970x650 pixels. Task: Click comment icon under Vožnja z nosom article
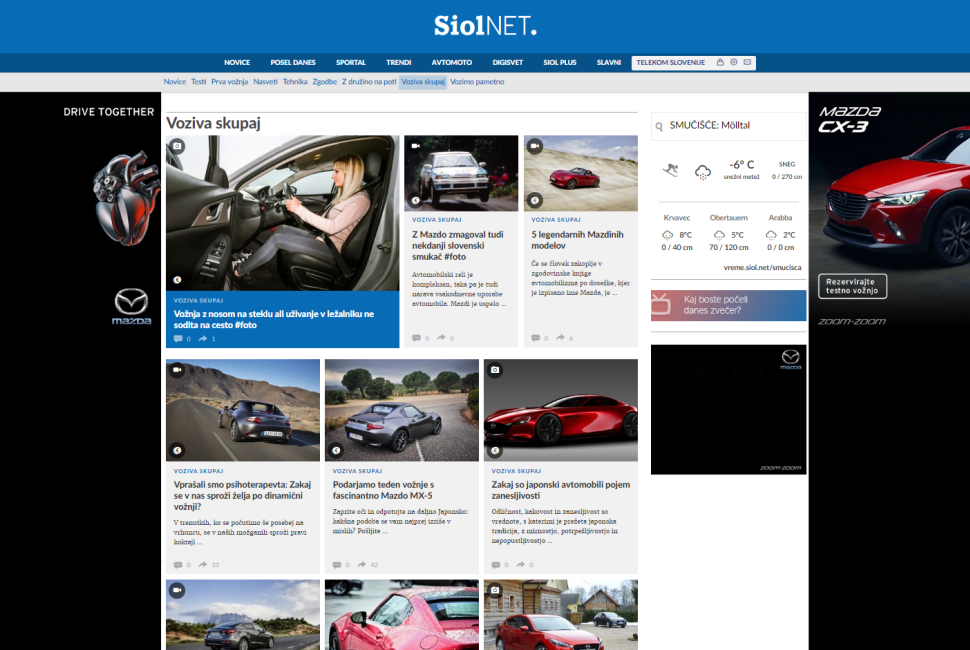pyautogui.click(x=178, y=338)
